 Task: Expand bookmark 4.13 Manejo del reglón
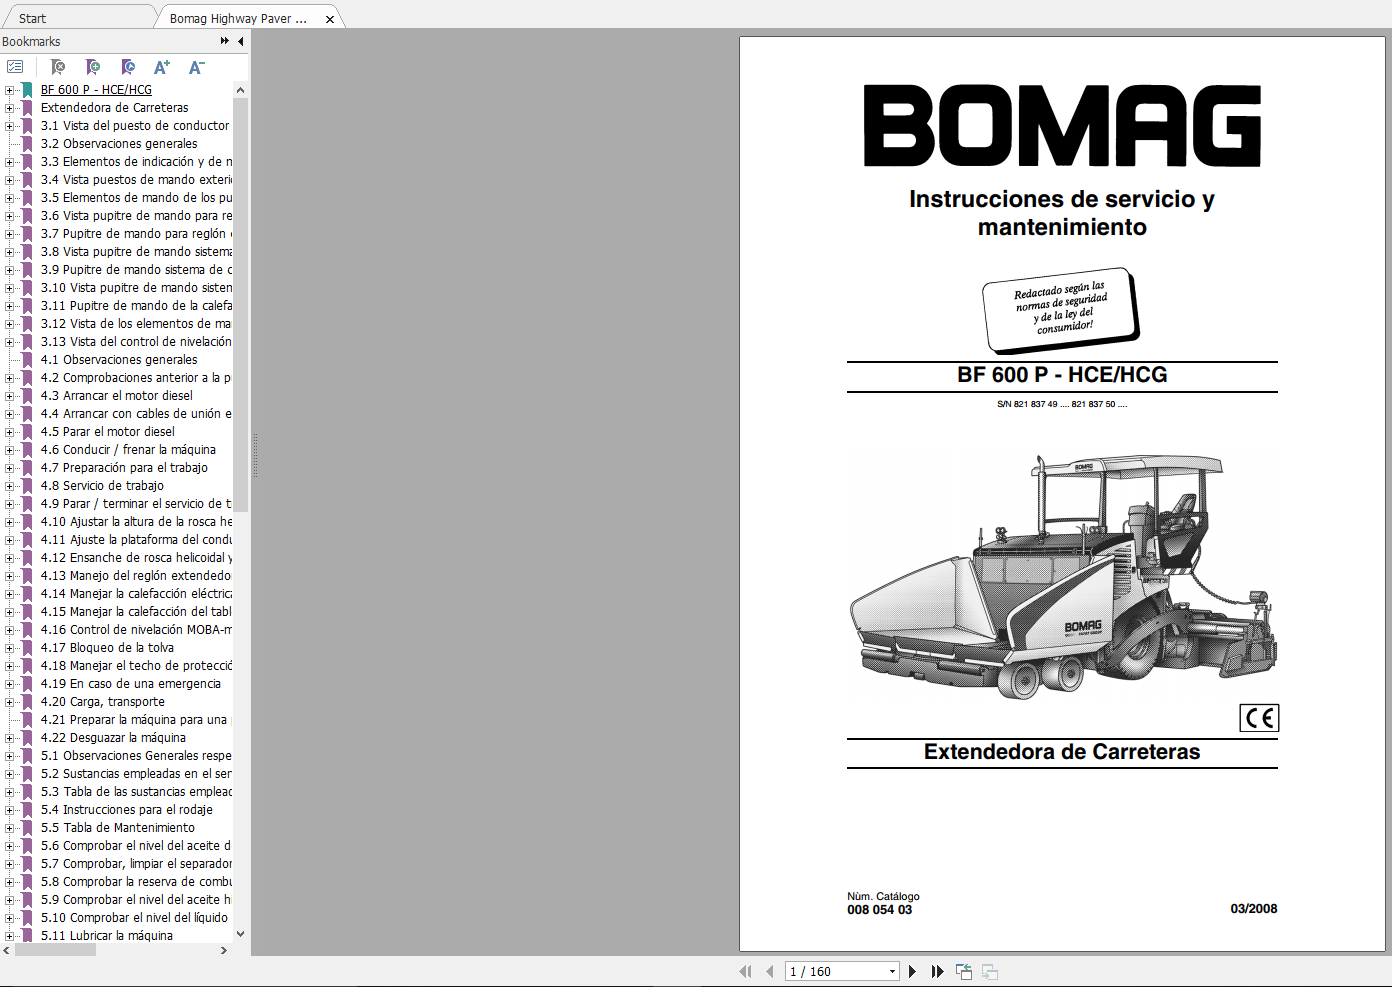(x=9, y=576)
